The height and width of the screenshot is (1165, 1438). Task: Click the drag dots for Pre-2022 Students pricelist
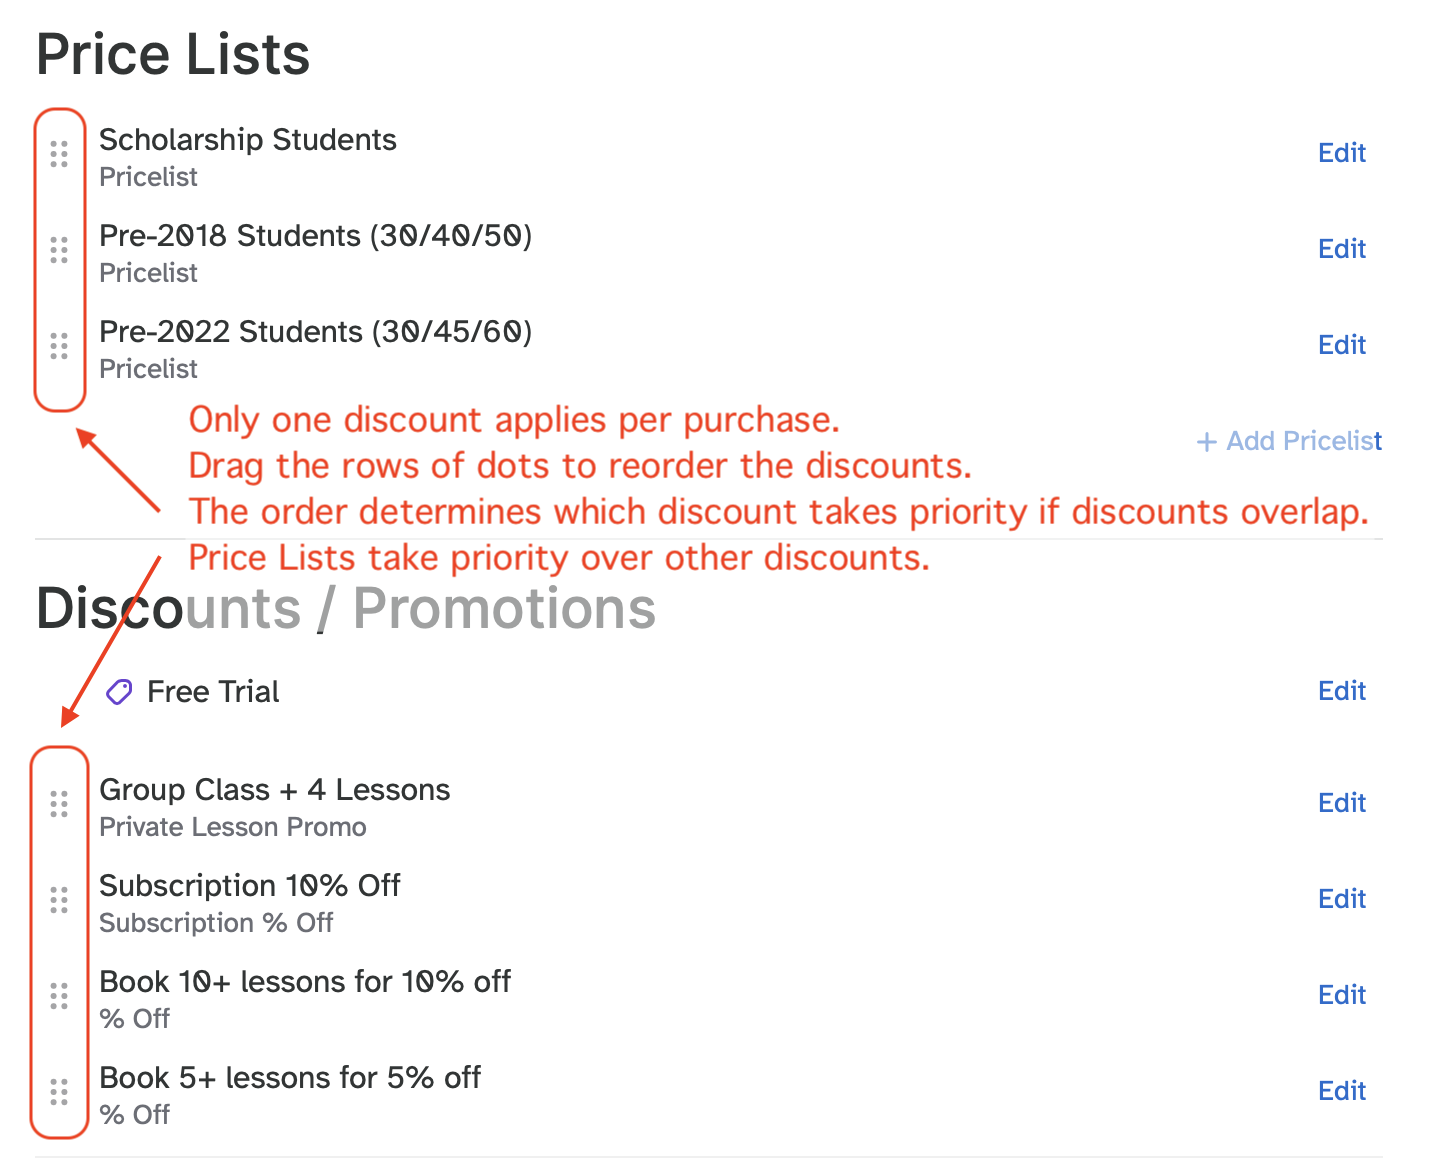[59, 347]
